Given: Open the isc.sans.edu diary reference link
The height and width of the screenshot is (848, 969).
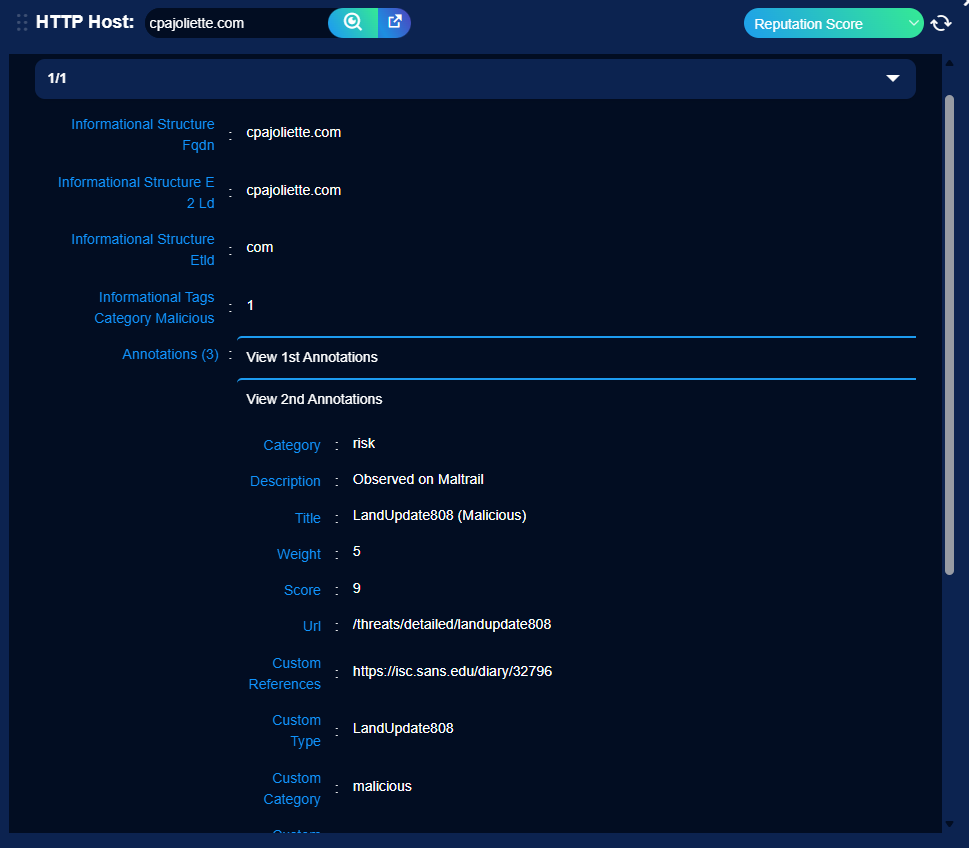Looking at the screenshot, I should [x=452, y=671].
